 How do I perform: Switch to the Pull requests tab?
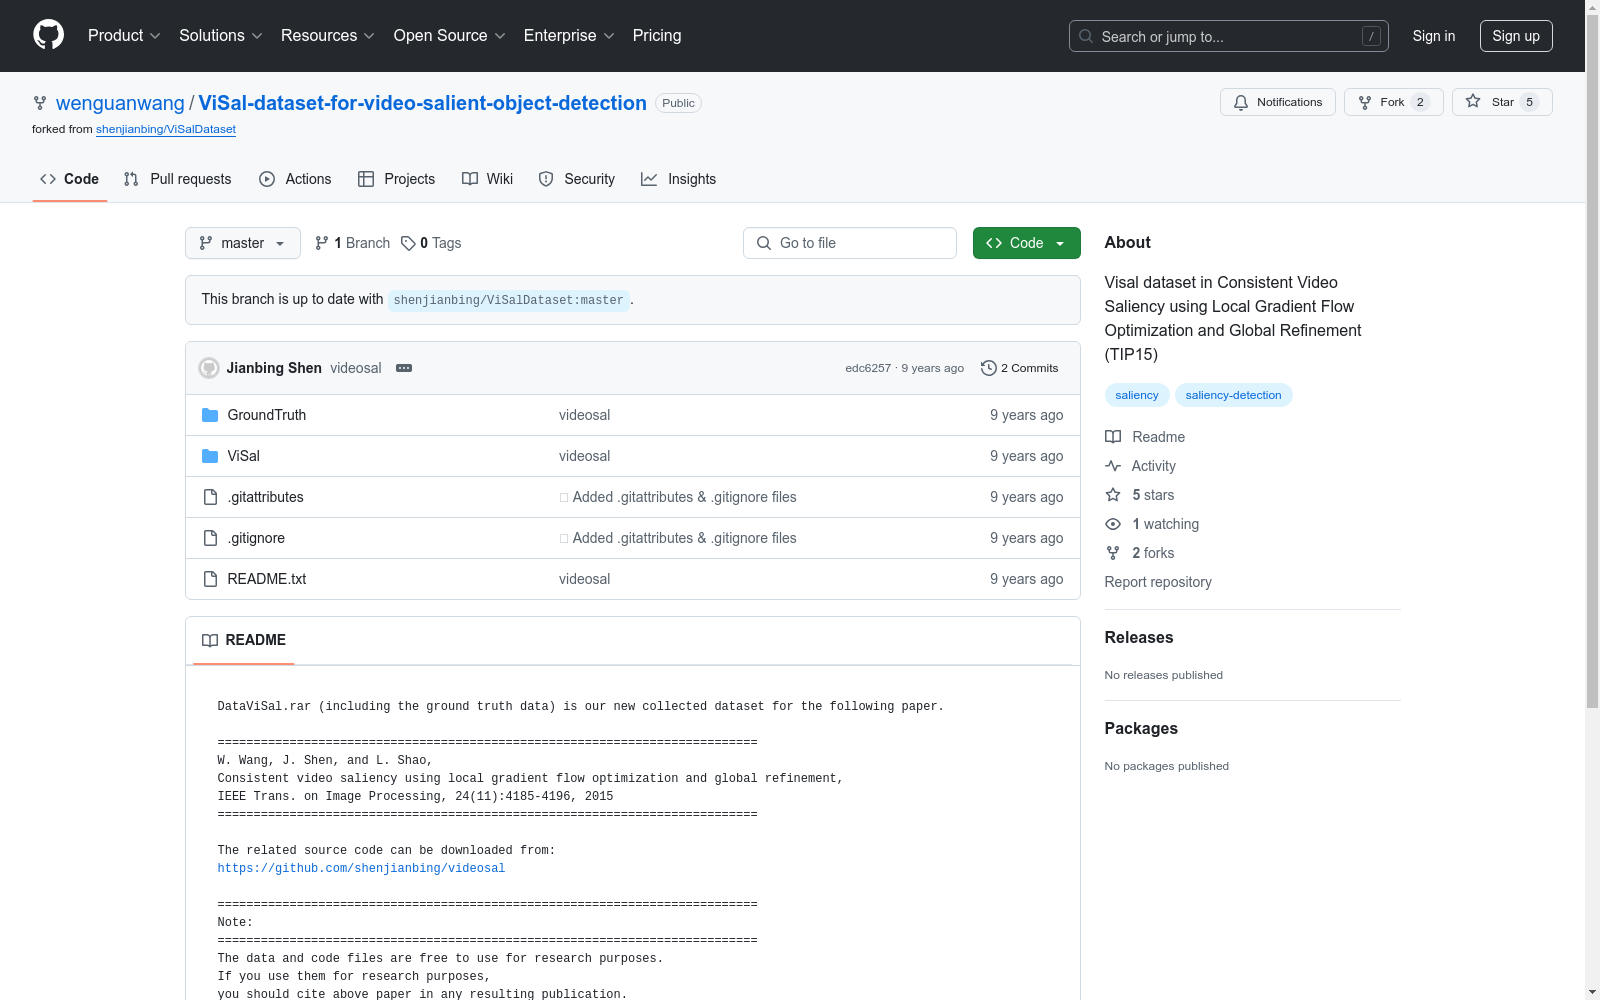pyautogui.click(x=178, y=179)
